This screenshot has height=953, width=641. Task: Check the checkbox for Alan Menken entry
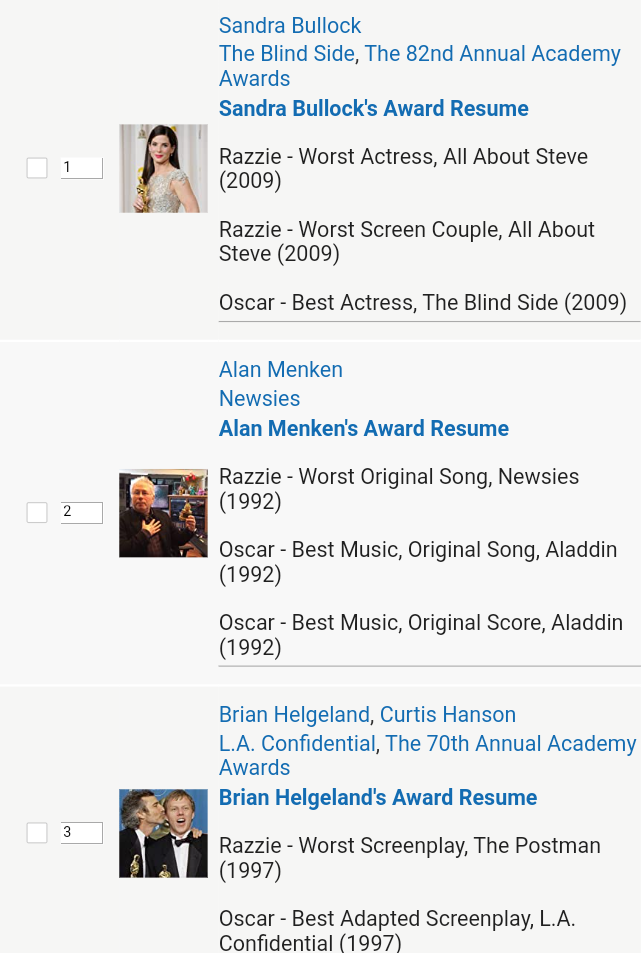pyautogui.click(x=37, y=513)
